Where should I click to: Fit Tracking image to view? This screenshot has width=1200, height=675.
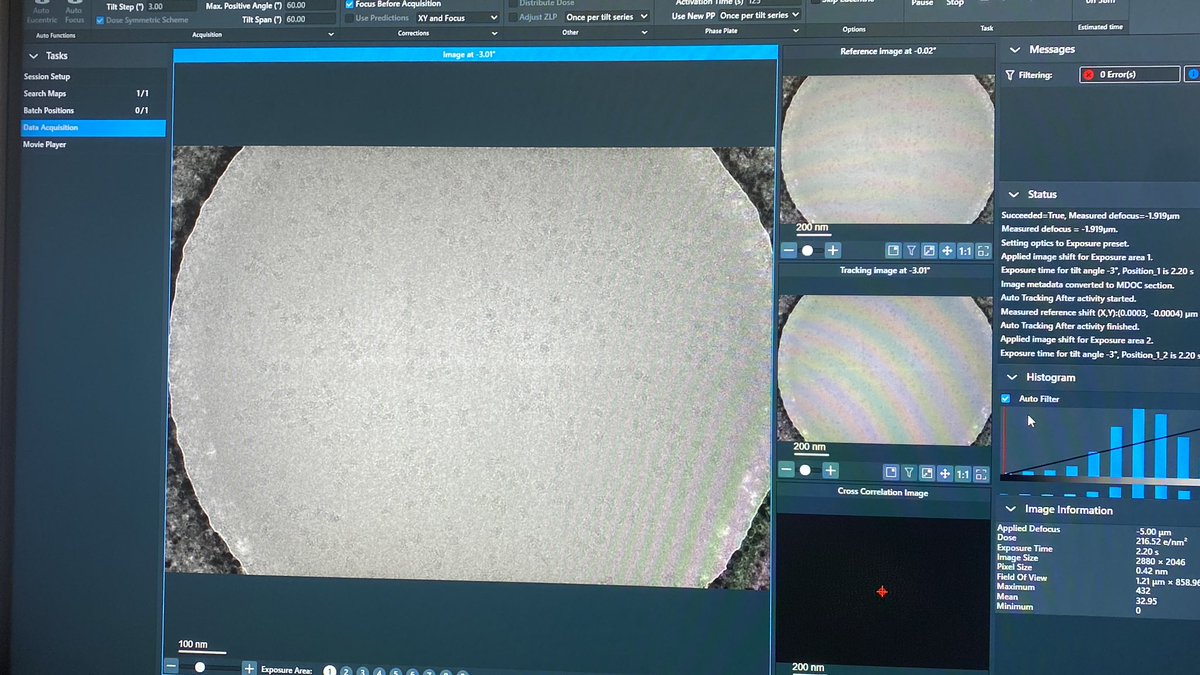[981, 474]
